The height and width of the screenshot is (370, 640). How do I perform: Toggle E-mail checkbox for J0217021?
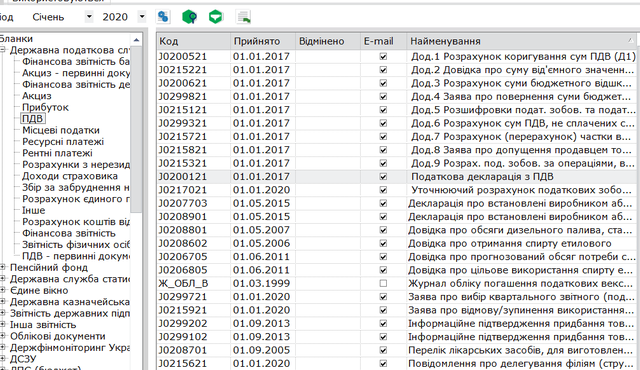click(x=383, y=190)
